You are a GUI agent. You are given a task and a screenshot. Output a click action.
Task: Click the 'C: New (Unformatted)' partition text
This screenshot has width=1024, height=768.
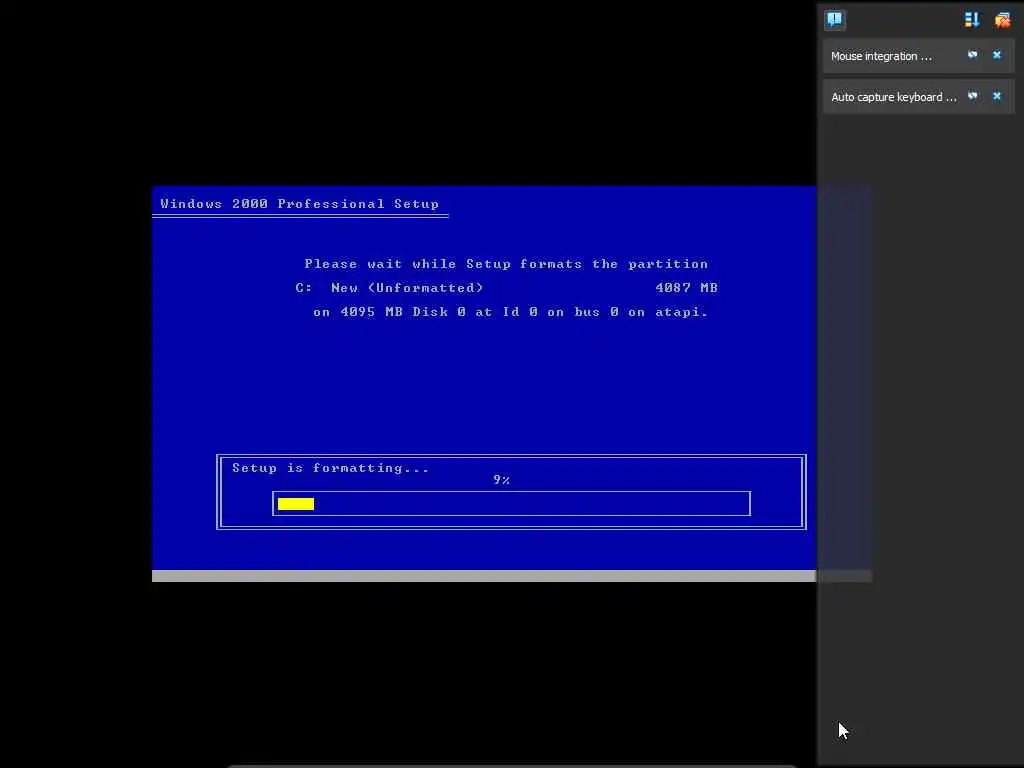click(x=389, y=288)
